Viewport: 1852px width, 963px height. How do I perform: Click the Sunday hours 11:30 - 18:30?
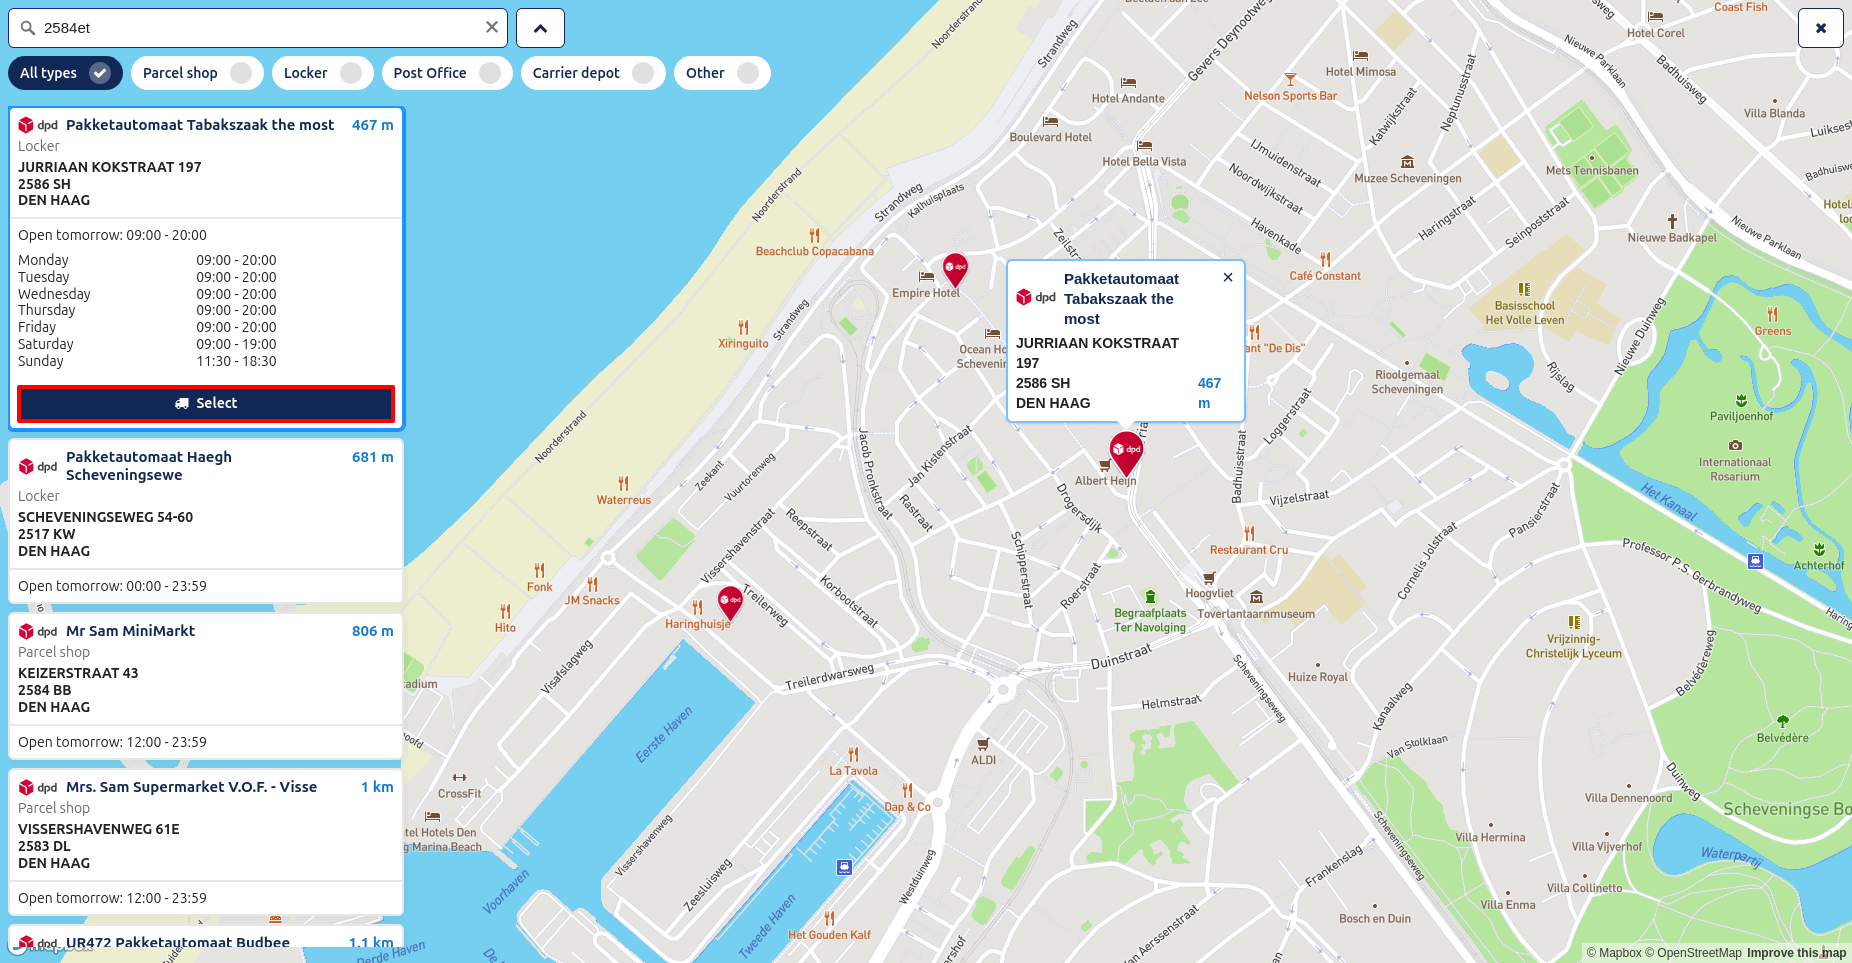(x=236, y=361)
